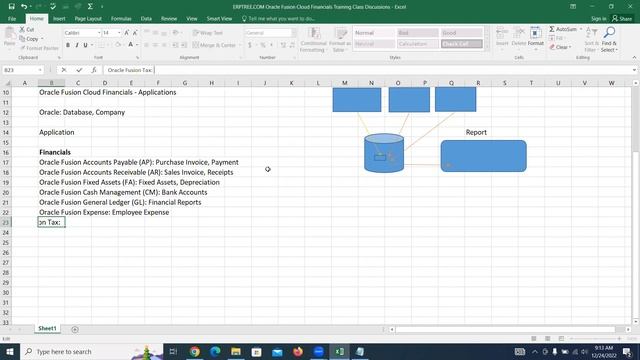Open Find & Select magnifier menu
The image size is (640, 360).
pyautogui.click(x=609, y=39)
